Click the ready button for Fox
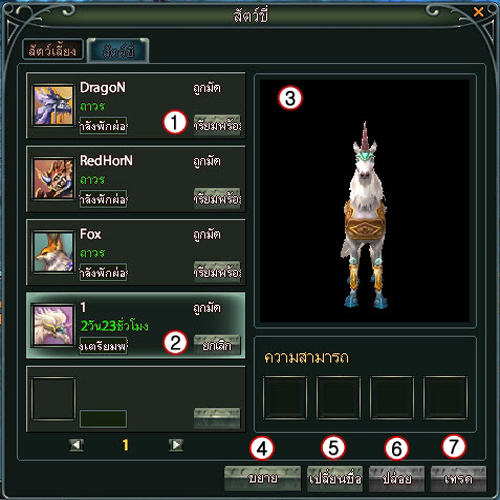 [217, 272]
